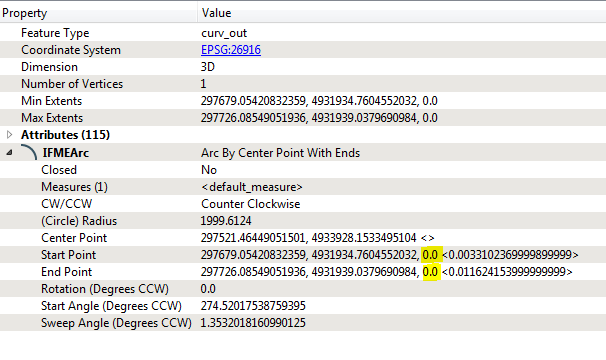Click the Sweep Angle value 1.3532018160990125
Image resolution: width=606 pixels, height=360 pixels.
[x=253, y=323]
